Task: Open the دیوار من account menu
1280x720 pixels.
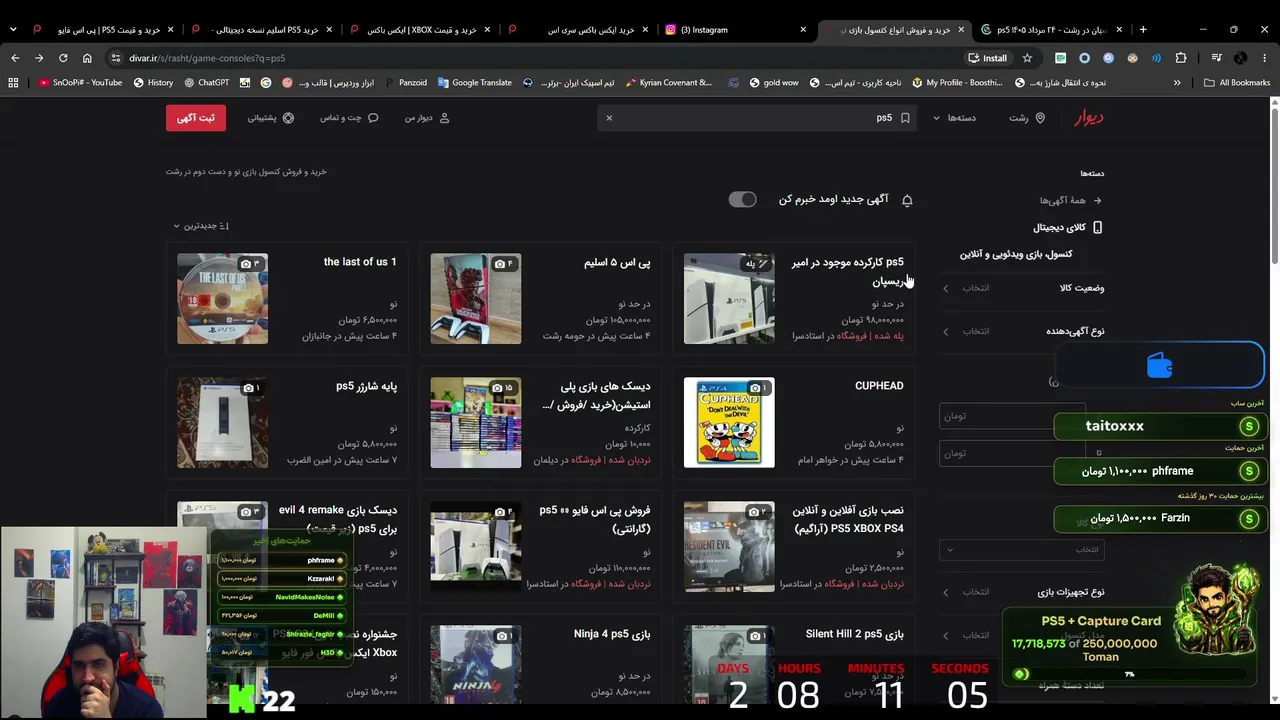Action: click(x=427, y=118)
